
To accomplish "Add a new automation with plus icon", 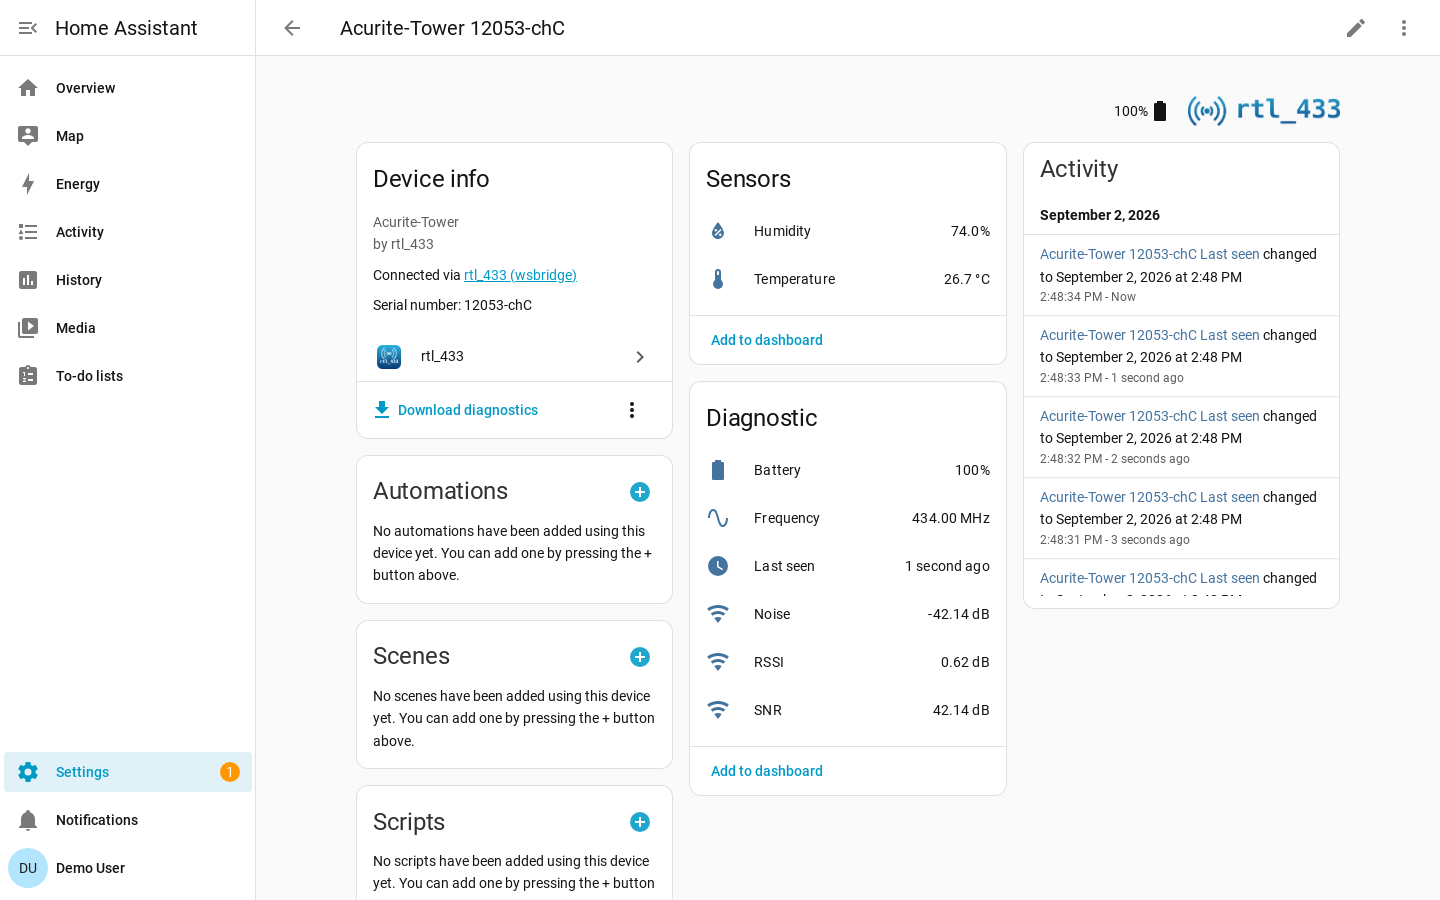I will (640, 492).
